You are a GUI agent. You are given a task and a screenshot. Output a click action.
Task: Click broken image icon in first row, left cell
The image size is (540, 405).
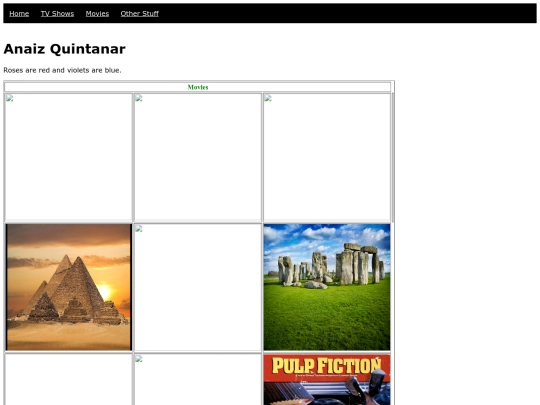(10, 98)
